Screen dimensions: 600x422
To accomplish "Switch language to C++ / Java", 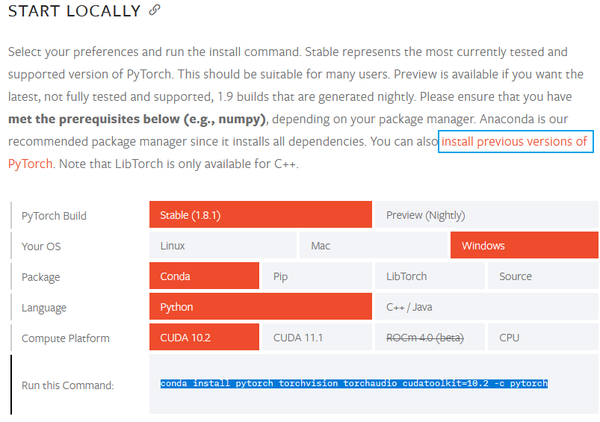I will pos(486,306).
